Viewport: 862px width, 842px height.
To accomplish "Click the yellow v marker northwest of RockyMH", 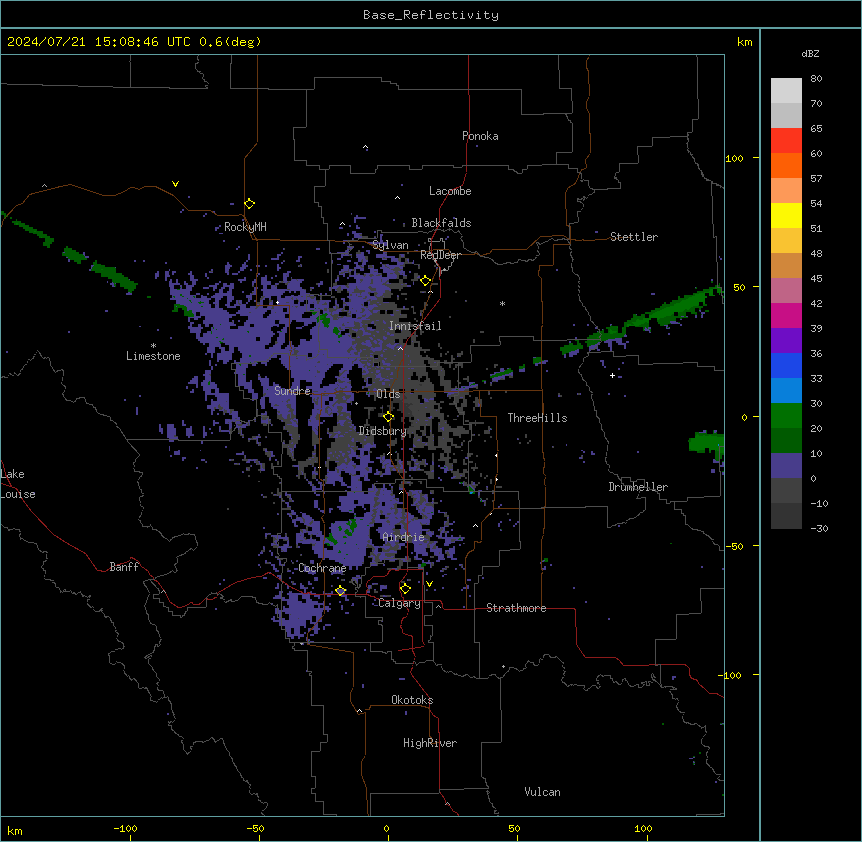I will [175, 184].
